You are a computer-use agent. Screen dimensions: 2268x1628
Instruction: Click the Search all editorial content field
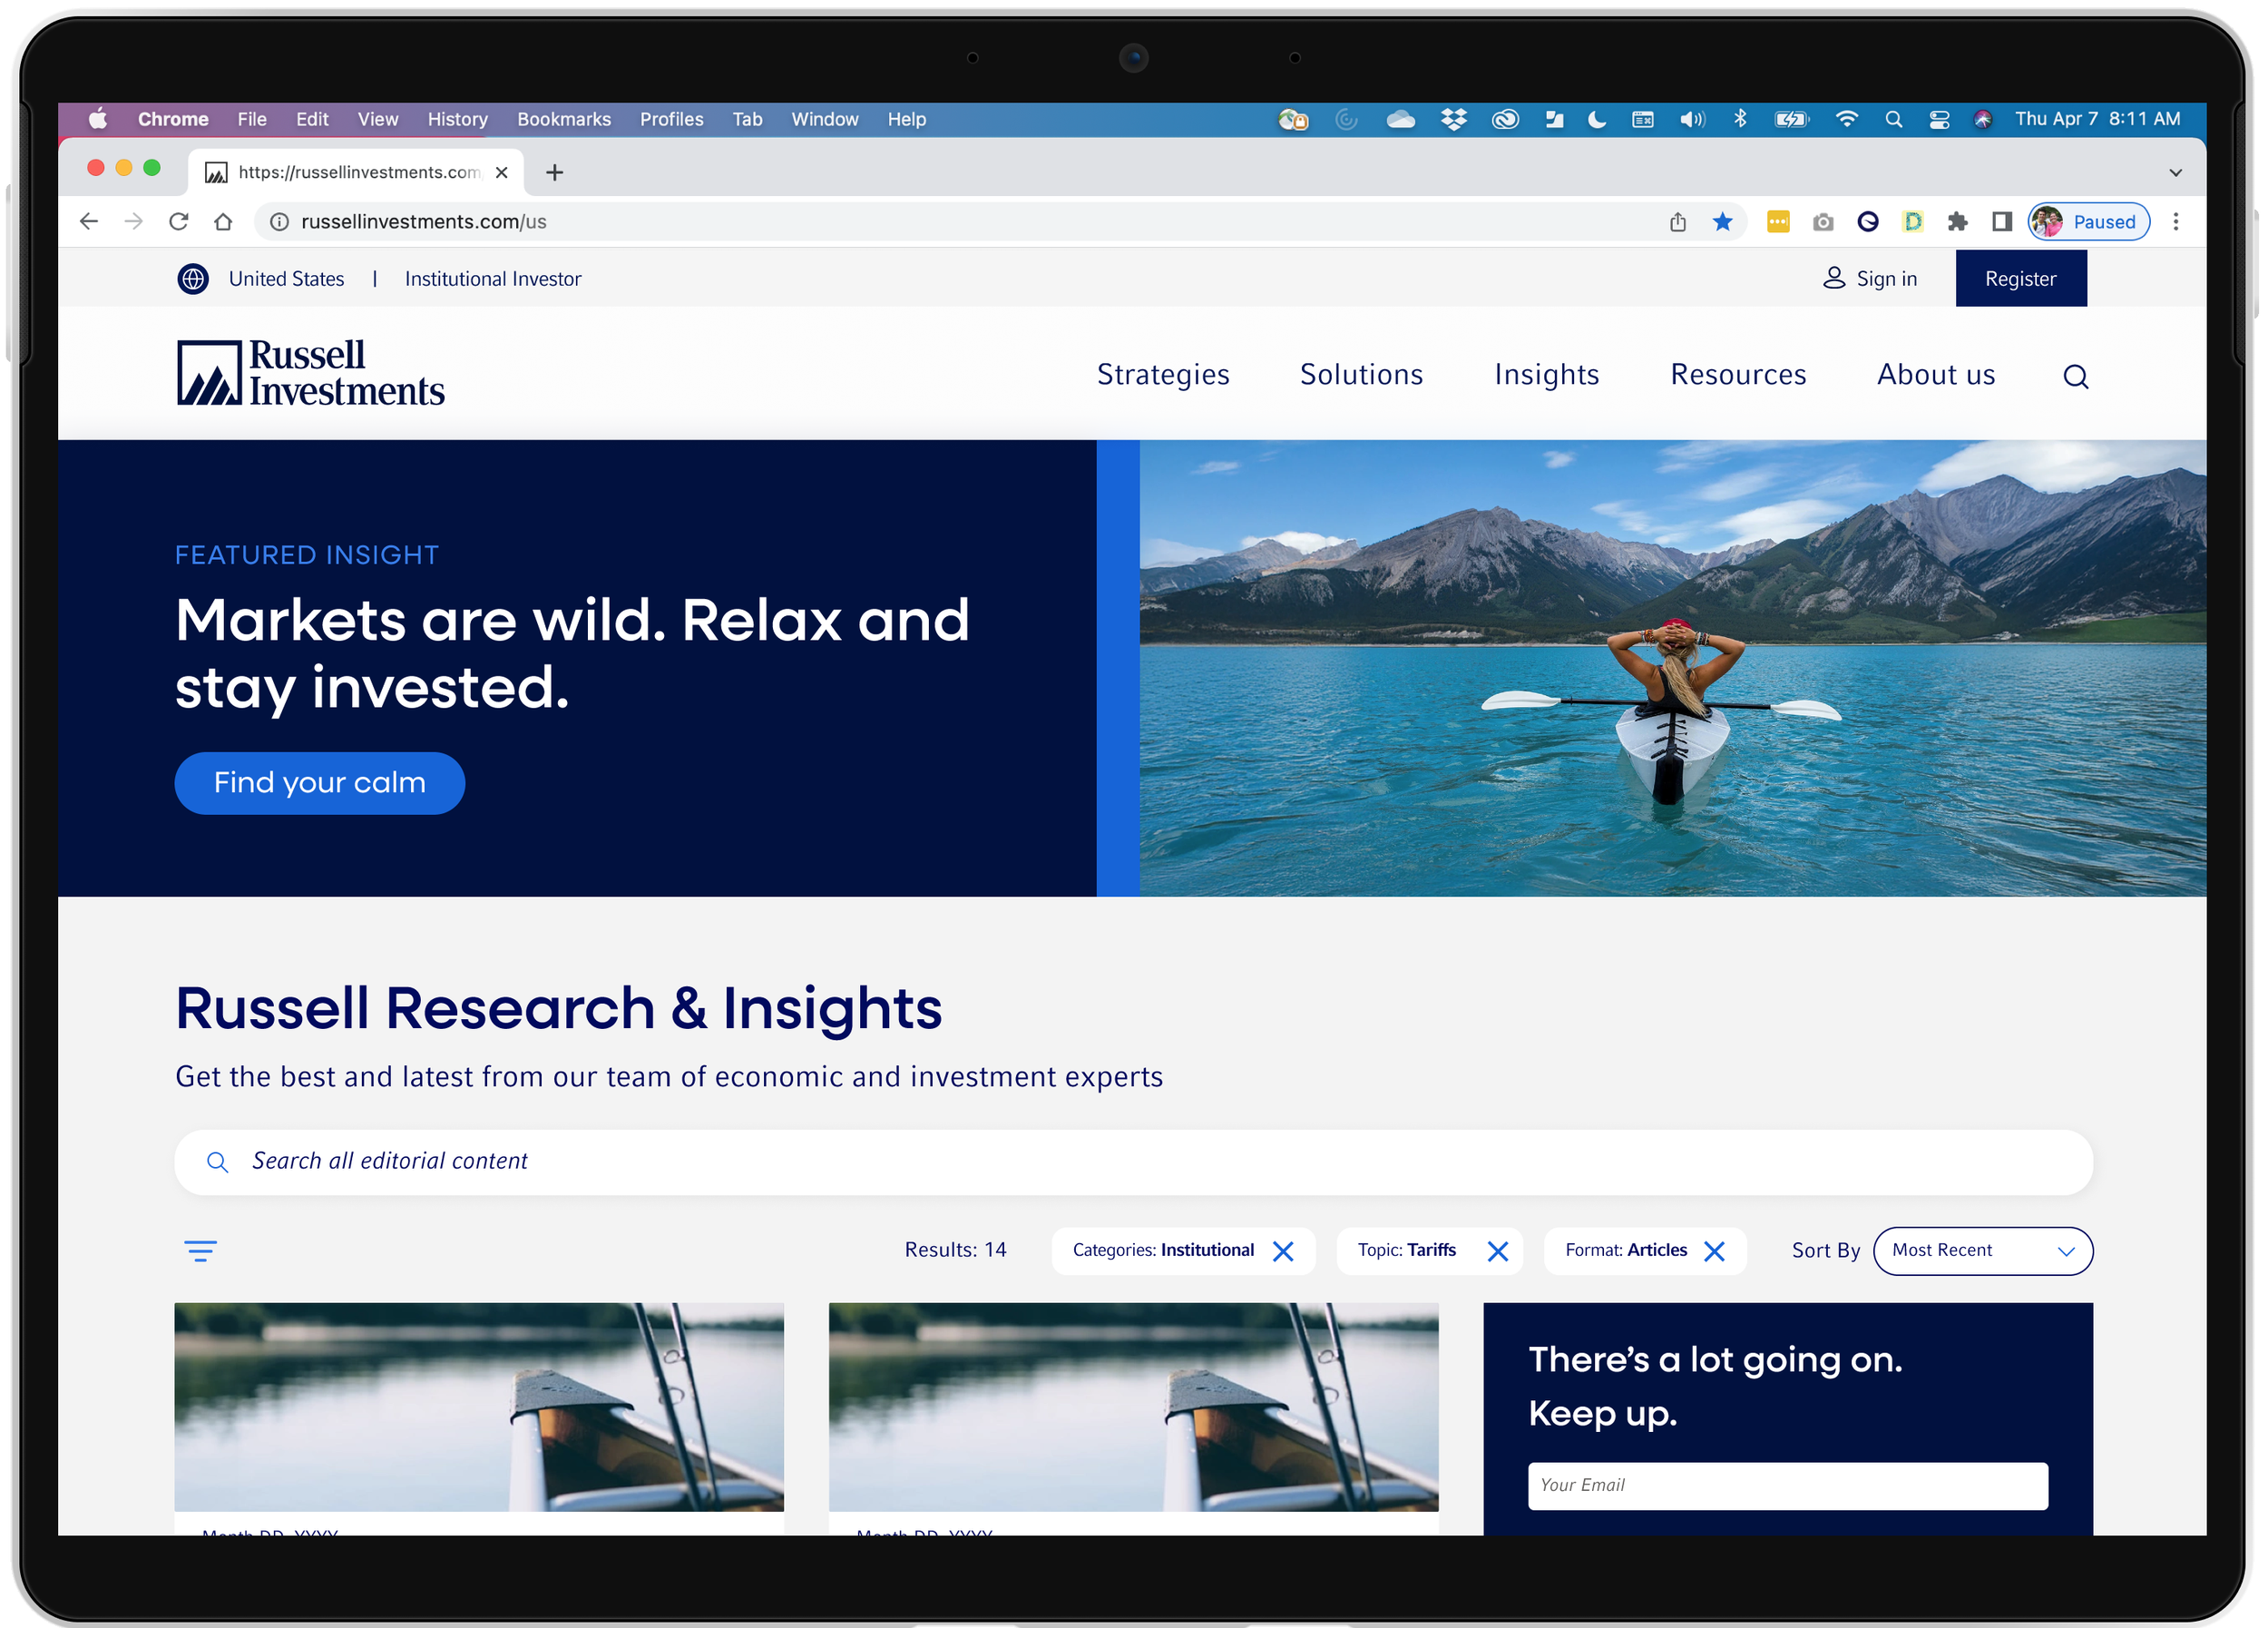coord(1132,1161)
